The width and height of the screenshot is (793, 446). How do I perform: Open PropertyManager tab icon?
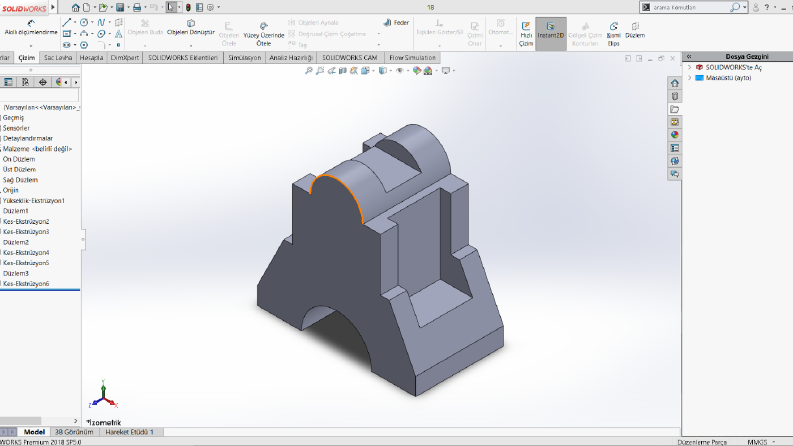(x=25, y=82)
